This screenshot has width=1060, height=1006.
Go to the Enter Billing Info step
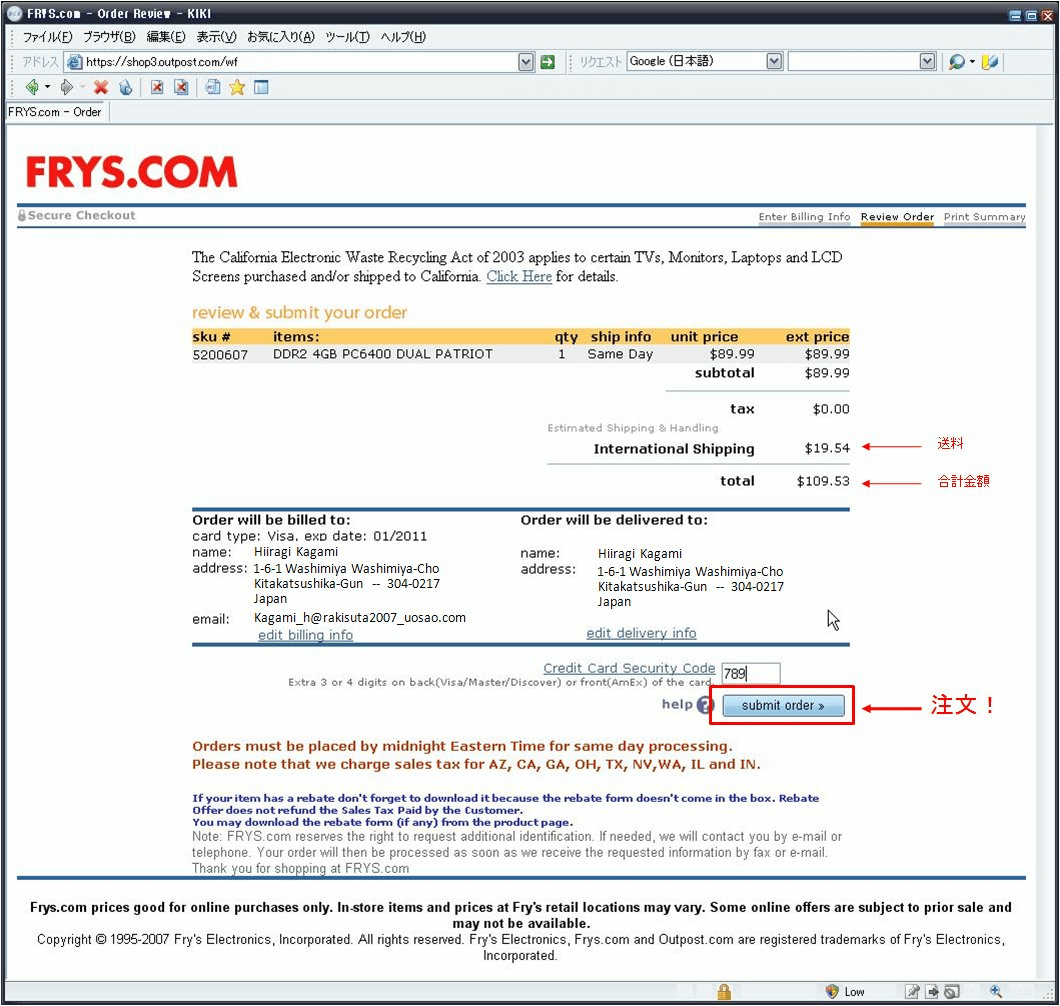[x=804, y=217]
